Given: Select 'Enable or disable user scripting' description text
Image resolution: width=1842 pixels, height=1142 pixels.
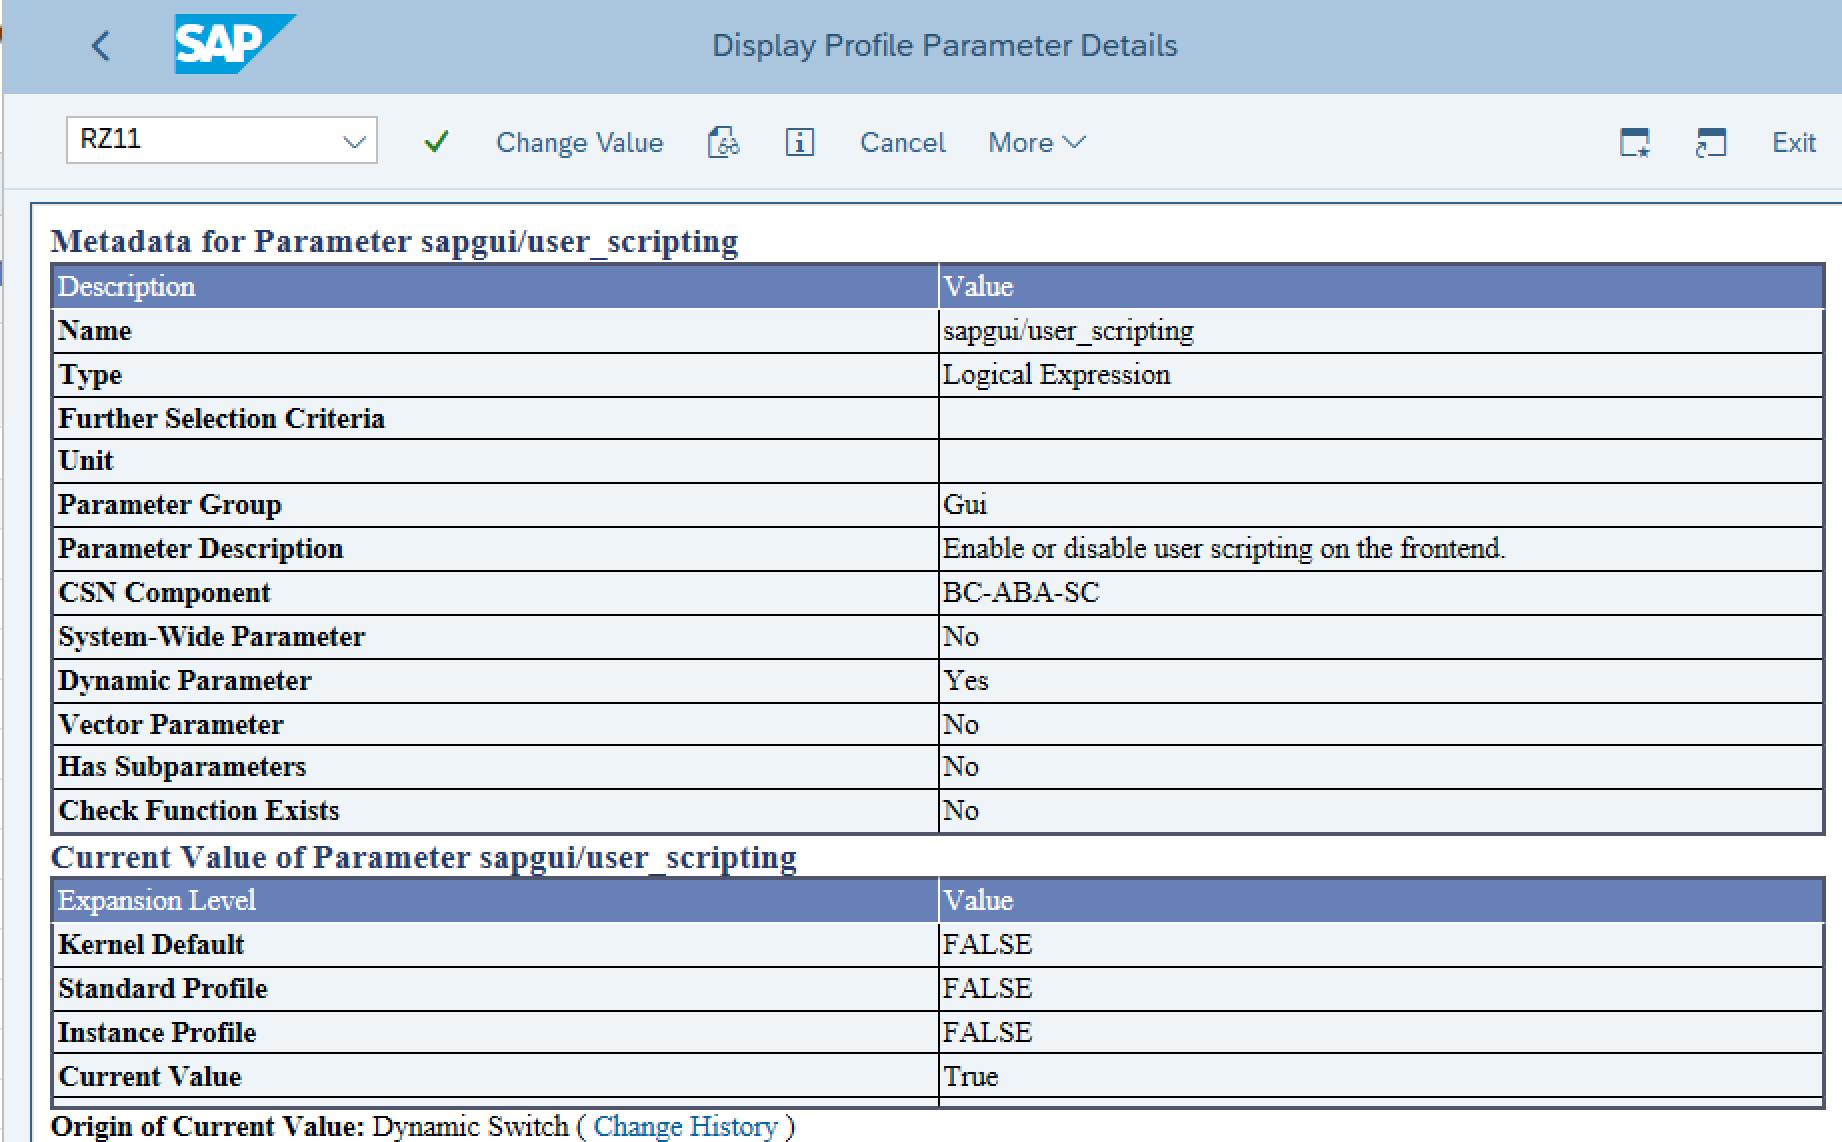Looking at the screenshot, I should click(x=1224, y=548).
